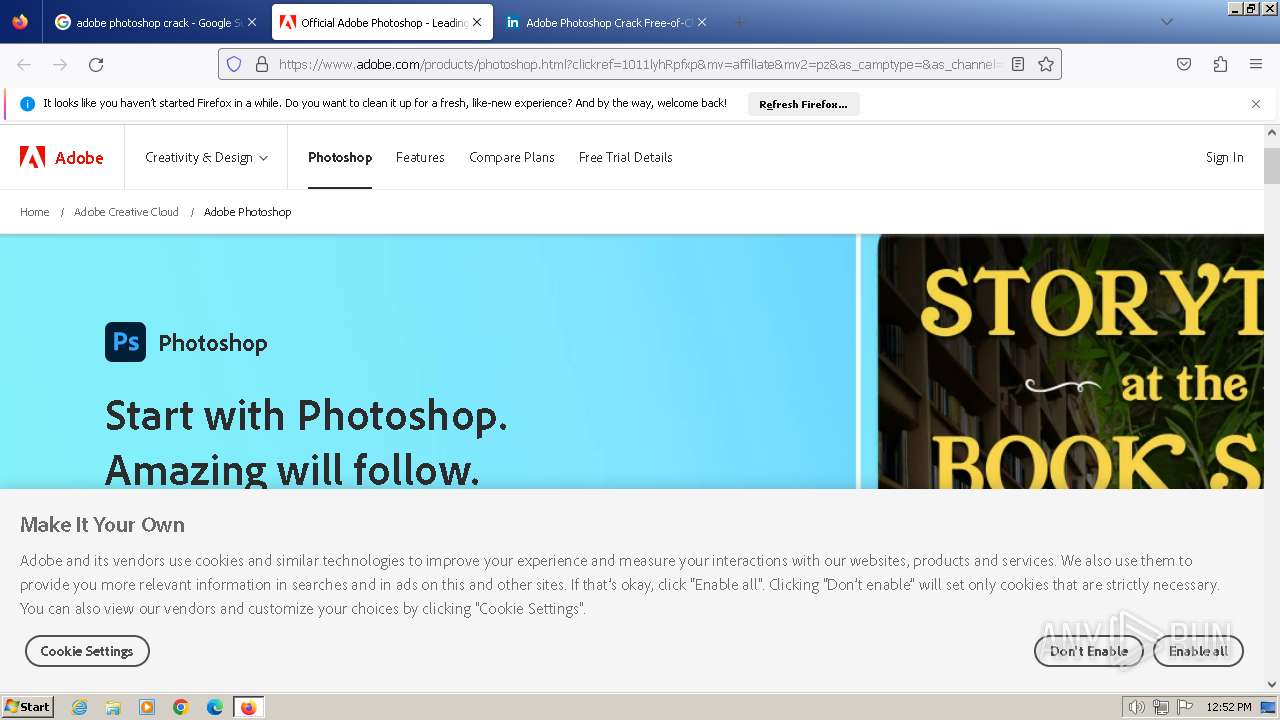This screenshot has height=720, width=1280.
Task: Select the Photoshop nav item
Action: [340, 157]
